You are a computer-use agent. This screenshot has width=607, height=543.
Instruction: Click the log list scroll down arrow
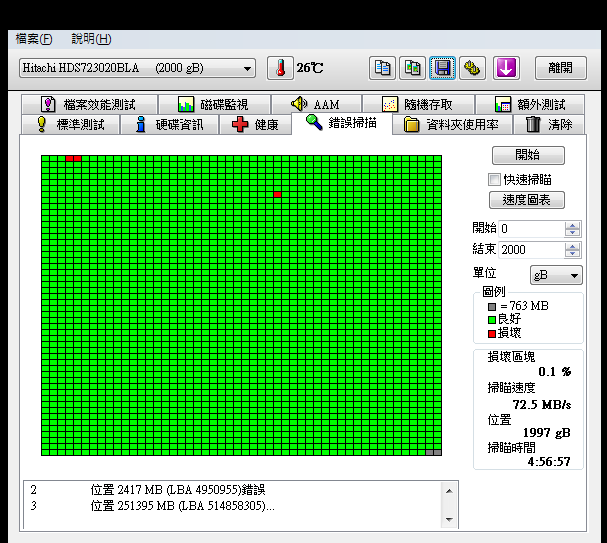click(x=449, y=519)
